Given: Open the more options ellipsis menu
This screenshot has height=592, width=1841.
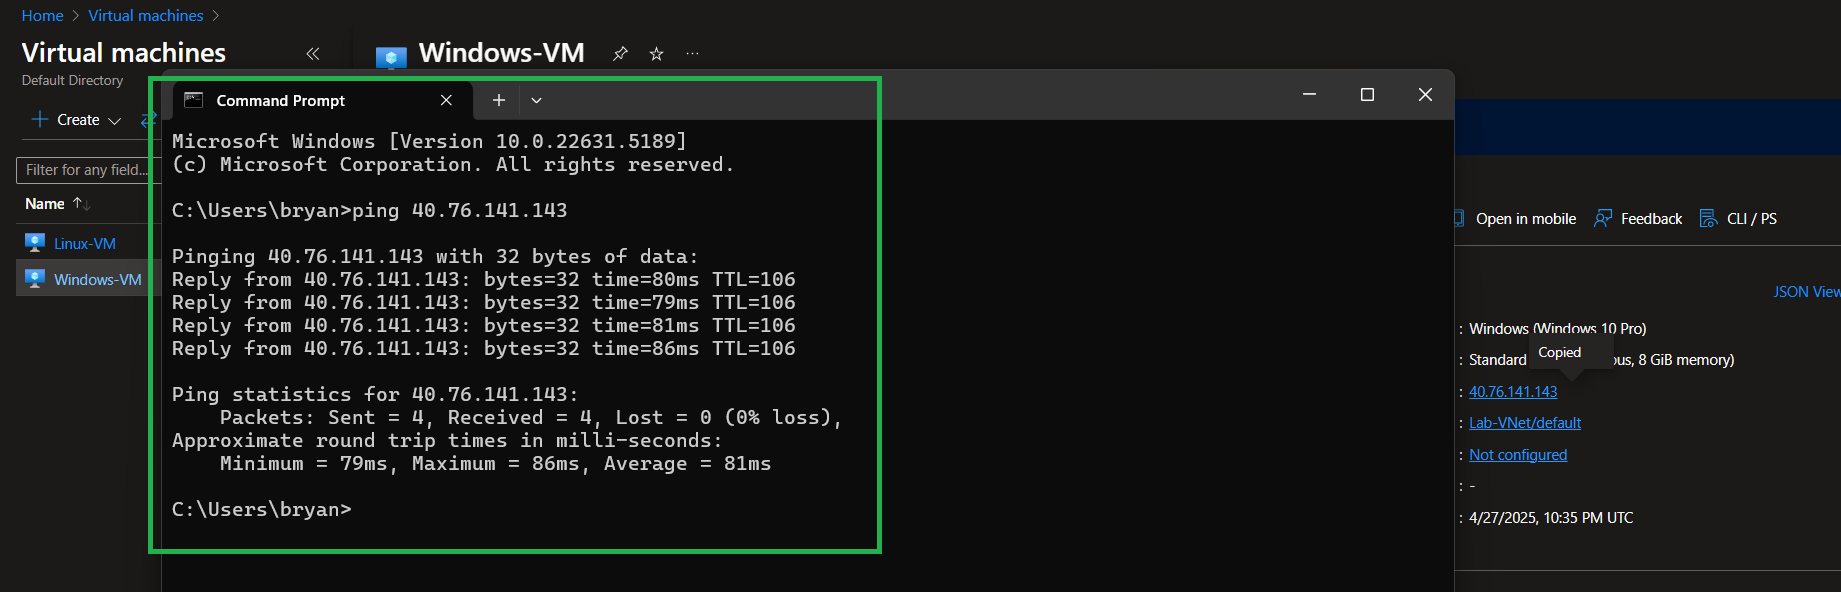Looking at the screenshot, I should (692, 54).
